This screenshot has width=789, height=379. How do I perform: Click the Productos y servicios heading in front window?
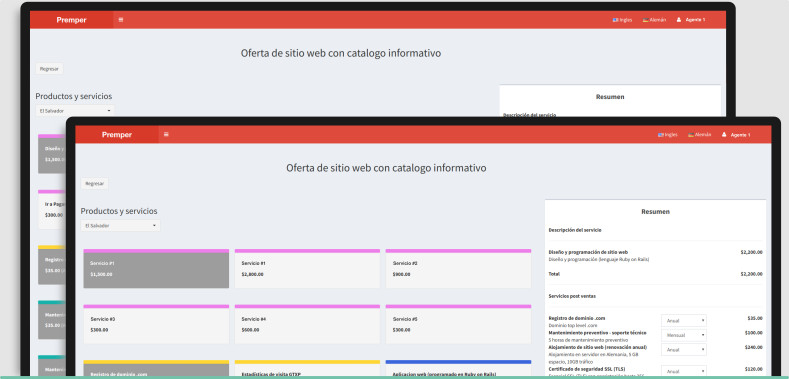tap(119, 211)
